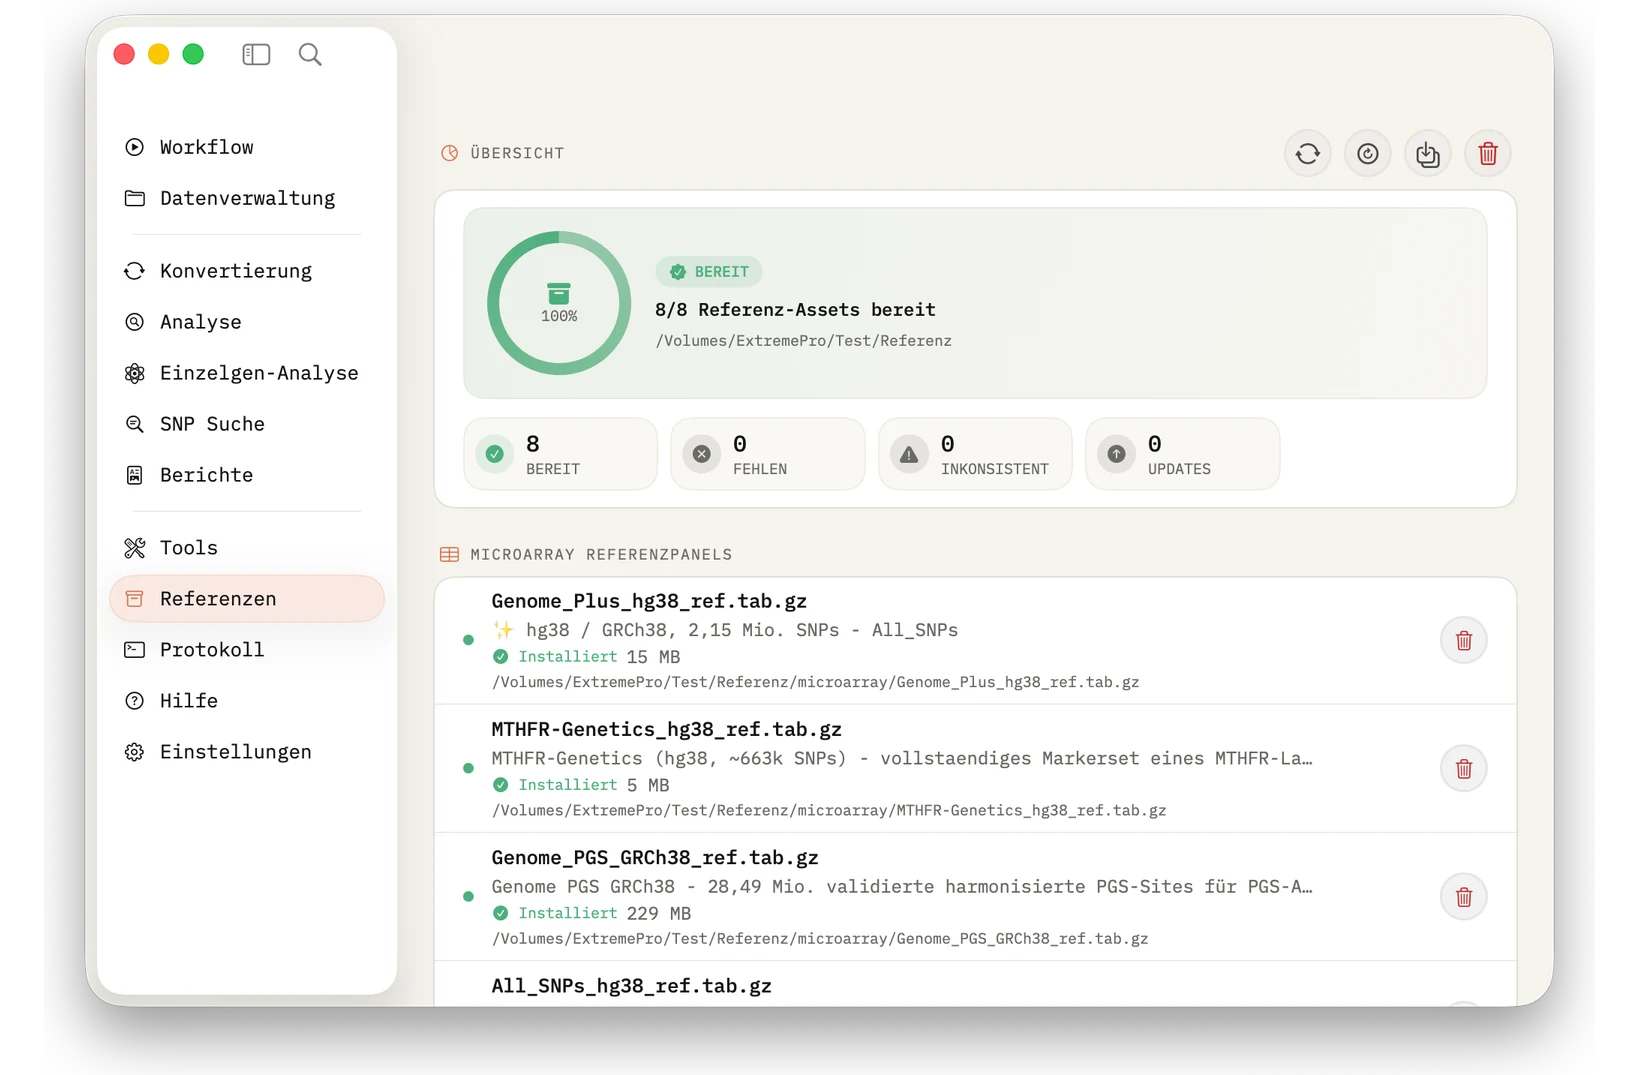Click the Inkonsistent status card
This screenshot has height=1075, width=1640.
coord(975,454)
